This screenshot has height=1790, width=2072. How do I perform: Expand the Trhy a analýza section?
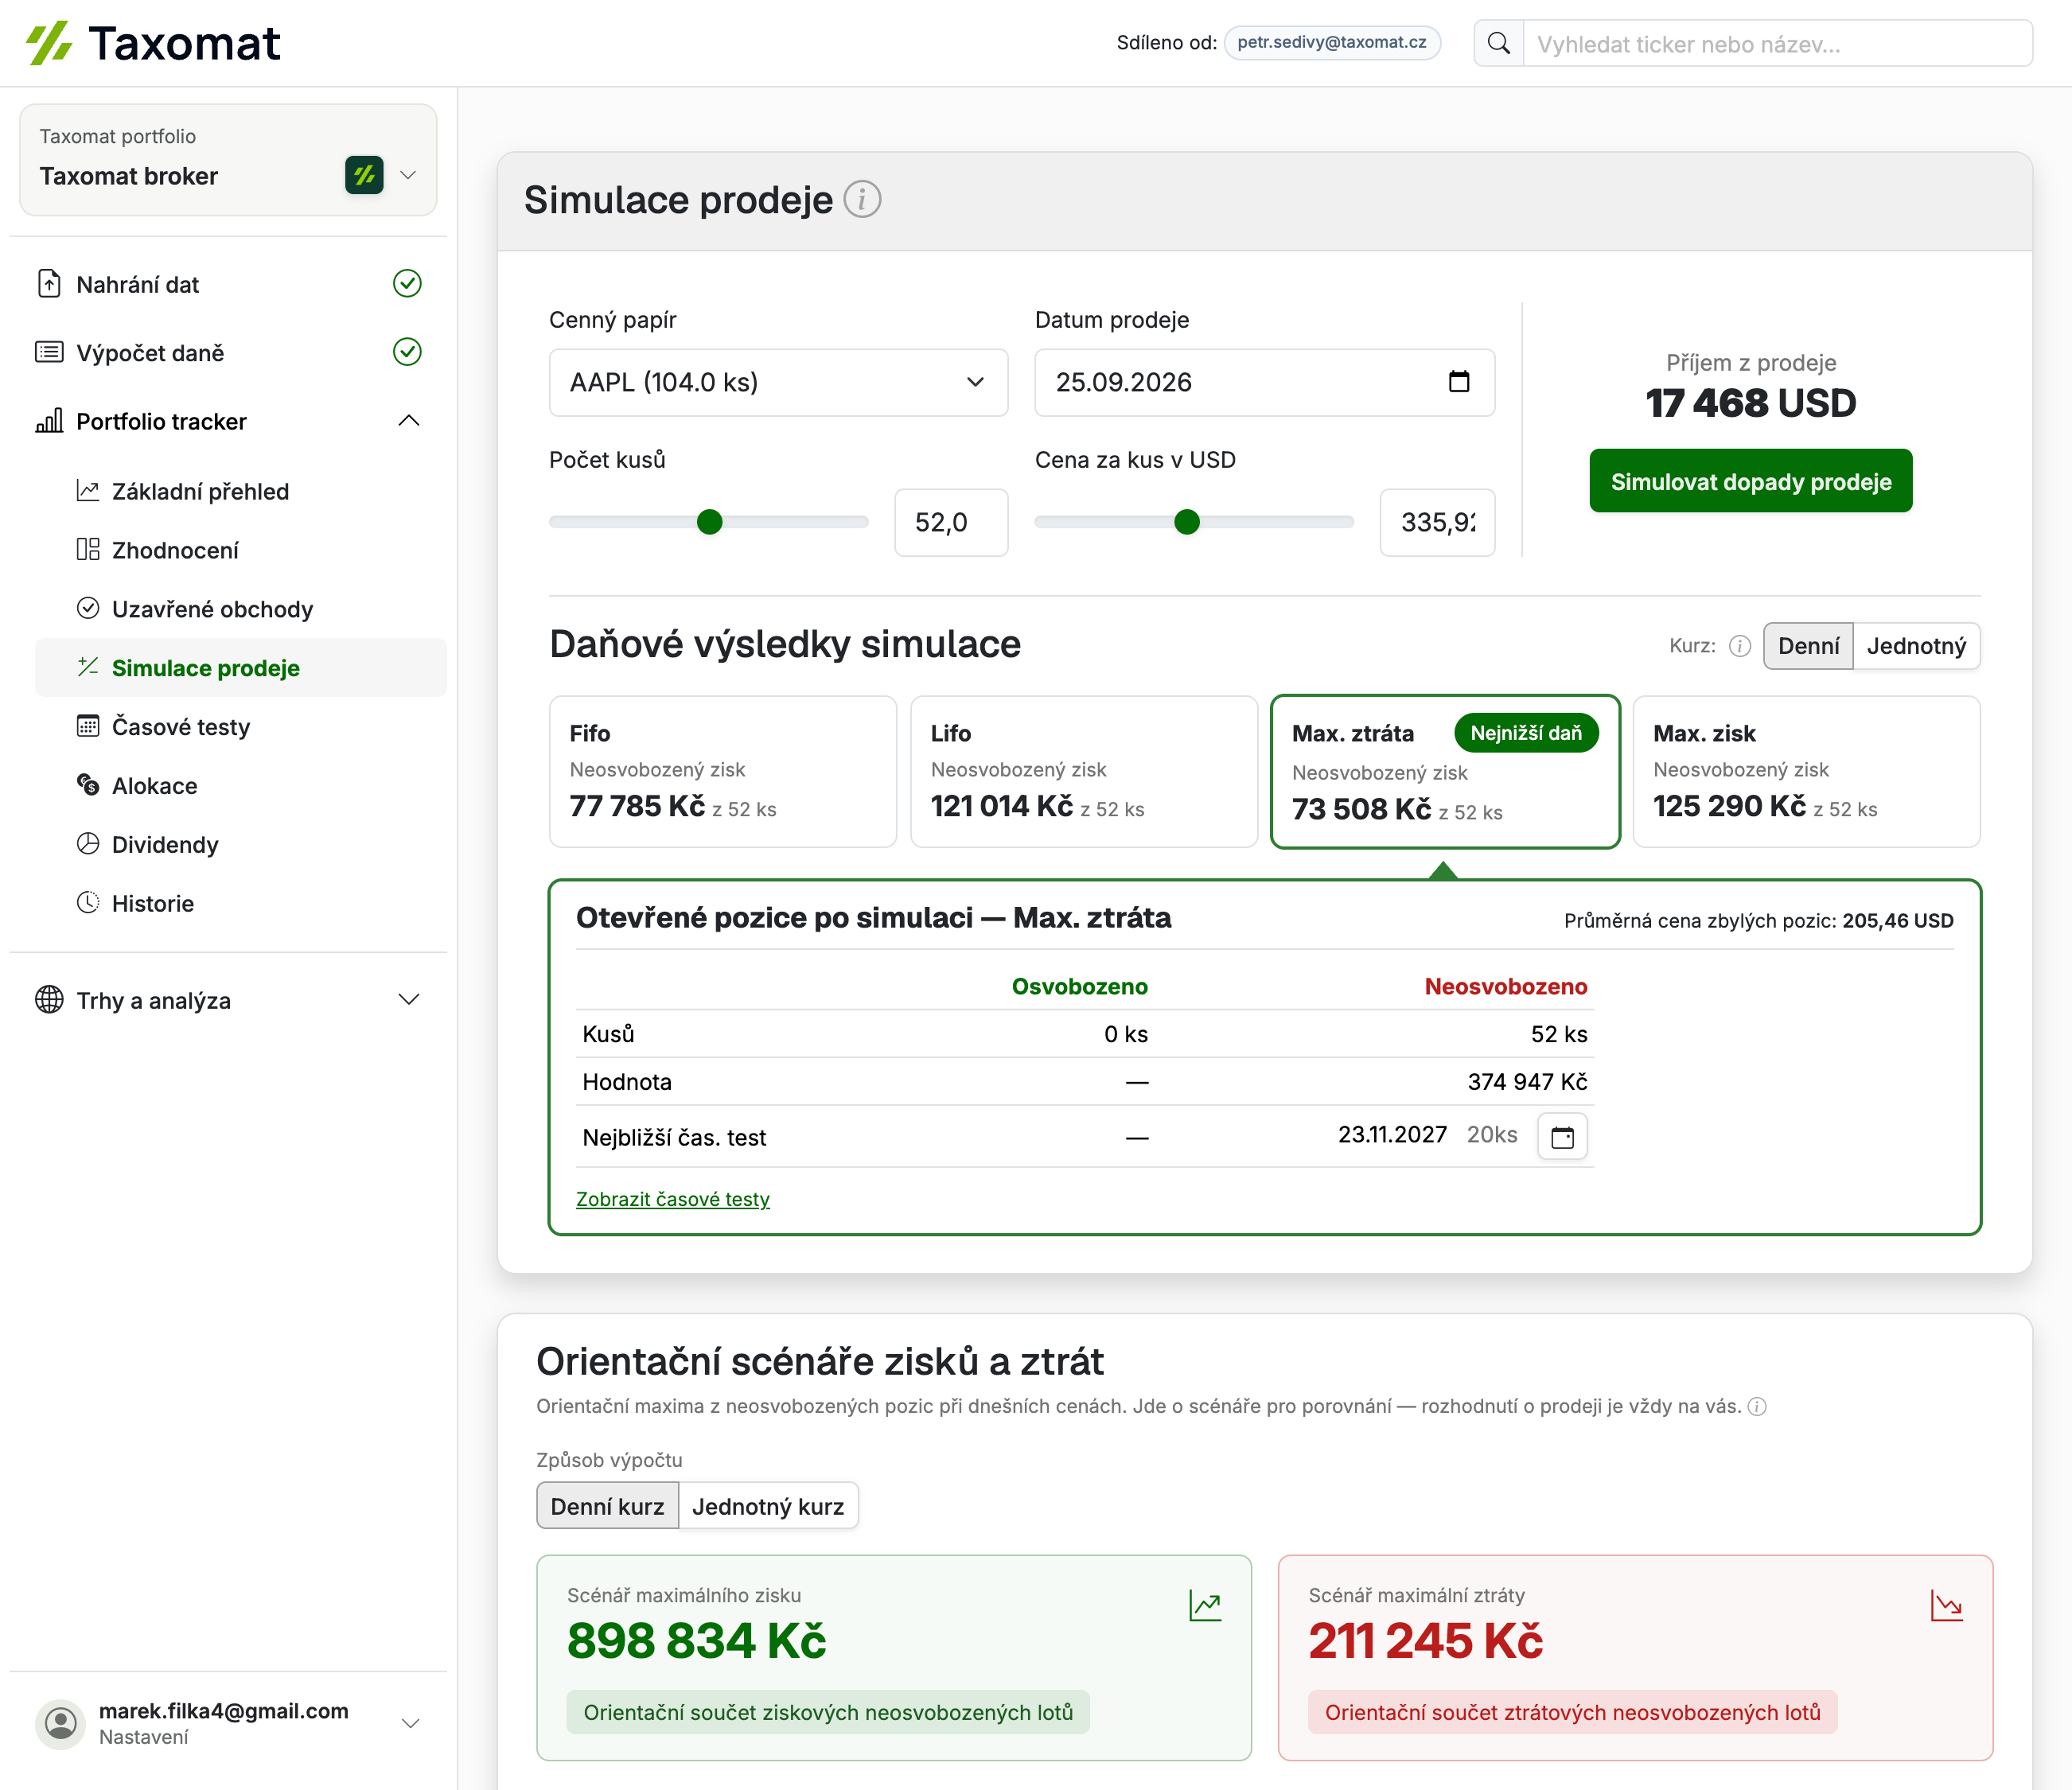[x=409, y=999]
